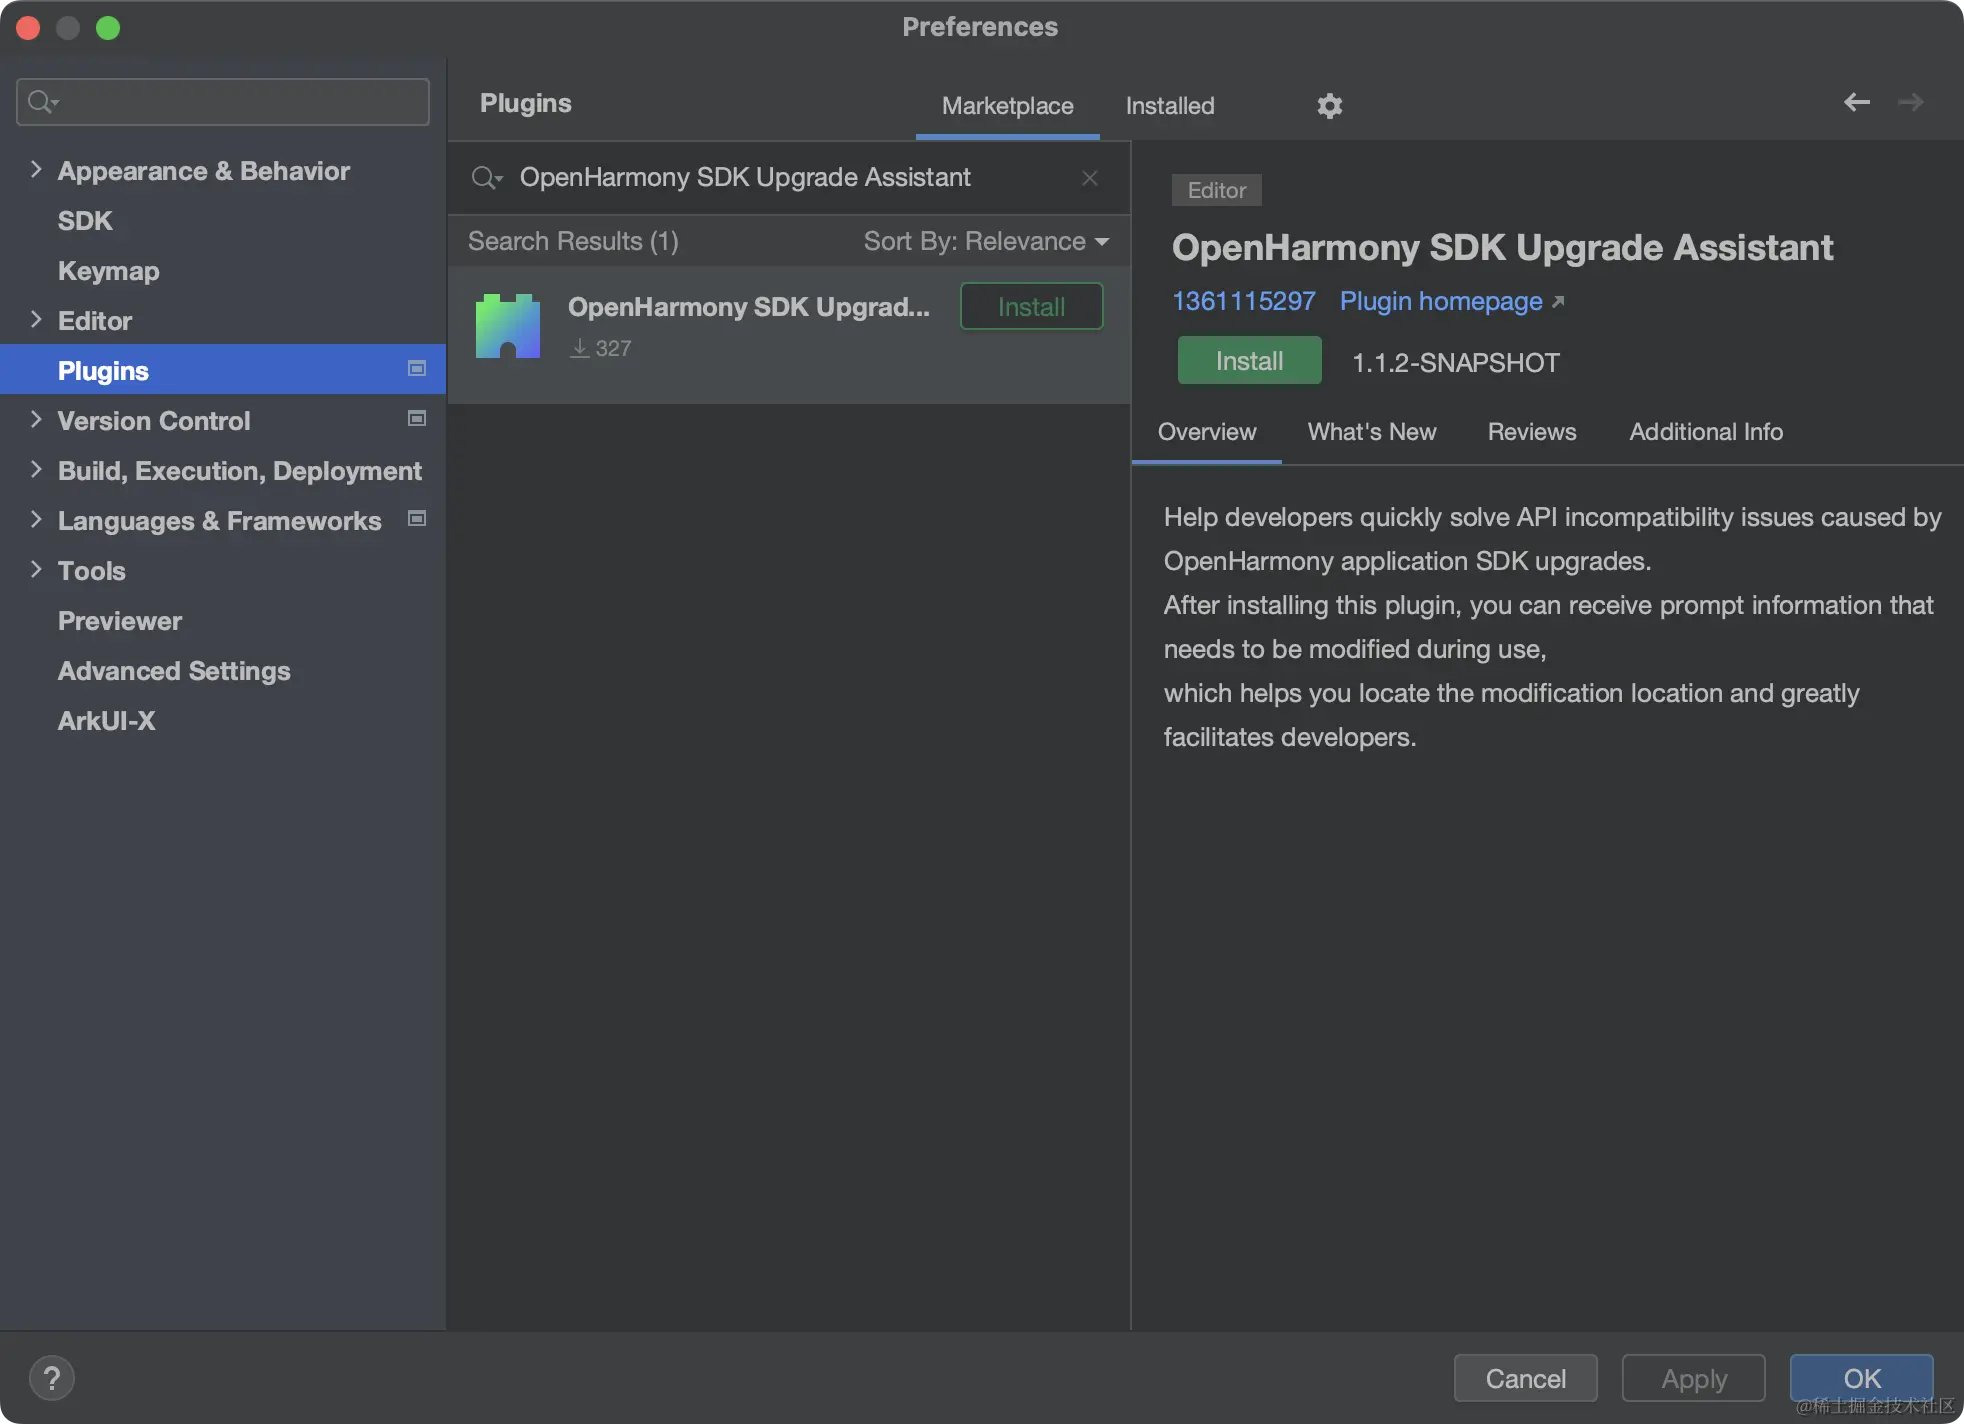Expand the Tools settings node

pyautogui.click(x=36, y=570)
